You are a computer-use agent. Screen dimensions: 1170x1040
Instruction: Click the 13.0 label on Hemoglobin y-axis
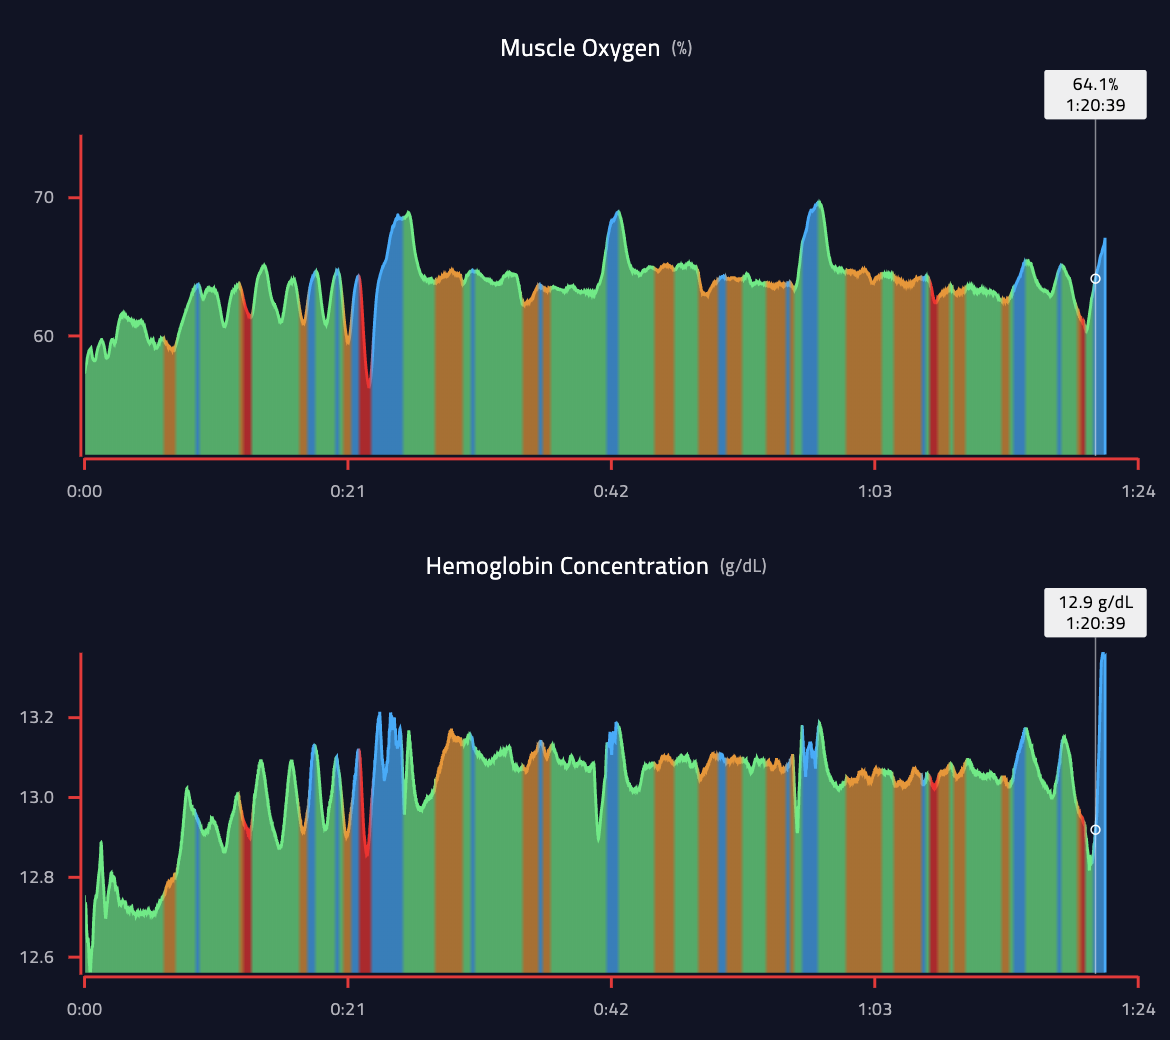[36, 798]
